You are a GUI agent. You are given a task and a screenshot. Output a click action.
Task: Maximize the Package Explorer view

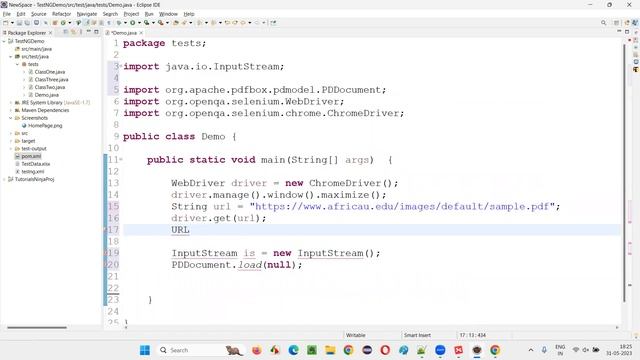96,31
